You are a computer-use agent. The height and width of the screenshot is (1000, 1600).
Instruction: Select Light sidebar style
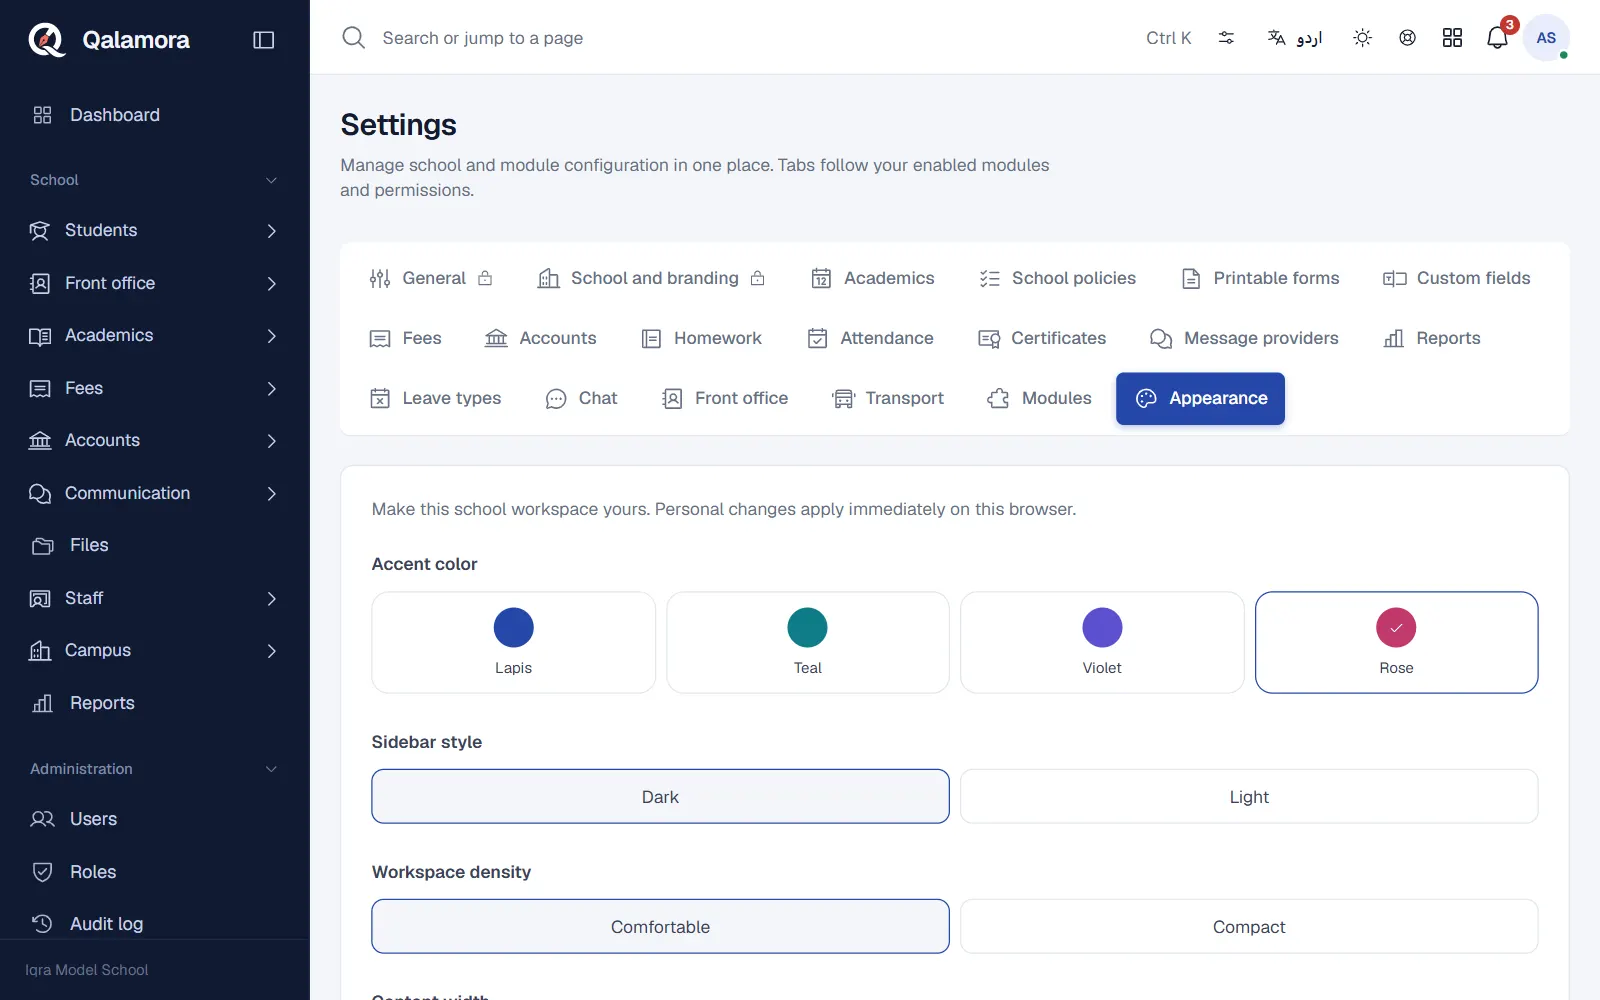point(1249,797)
